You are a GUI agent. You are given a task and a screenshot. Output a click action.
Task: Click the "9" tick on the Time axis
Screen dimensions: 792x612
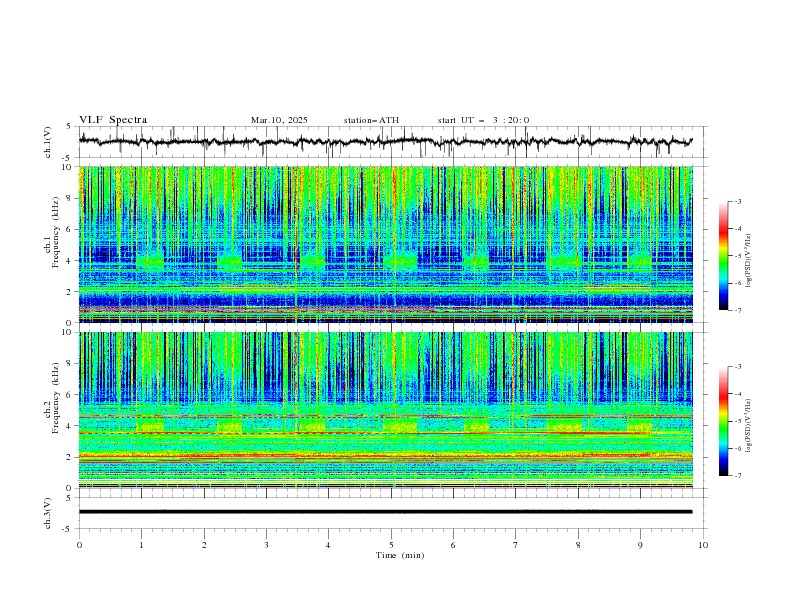[x=640, y=545]
